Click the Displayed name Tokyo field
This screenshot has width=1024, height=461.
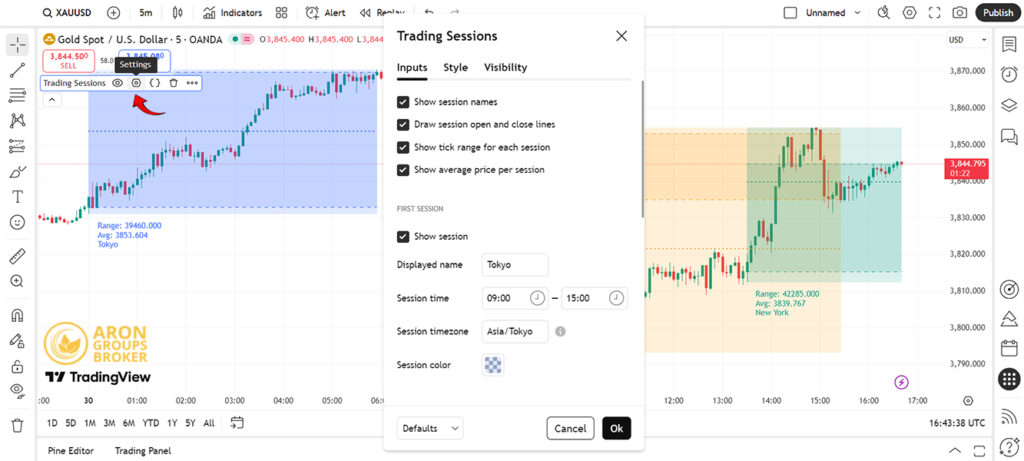[x=515, y=265]
